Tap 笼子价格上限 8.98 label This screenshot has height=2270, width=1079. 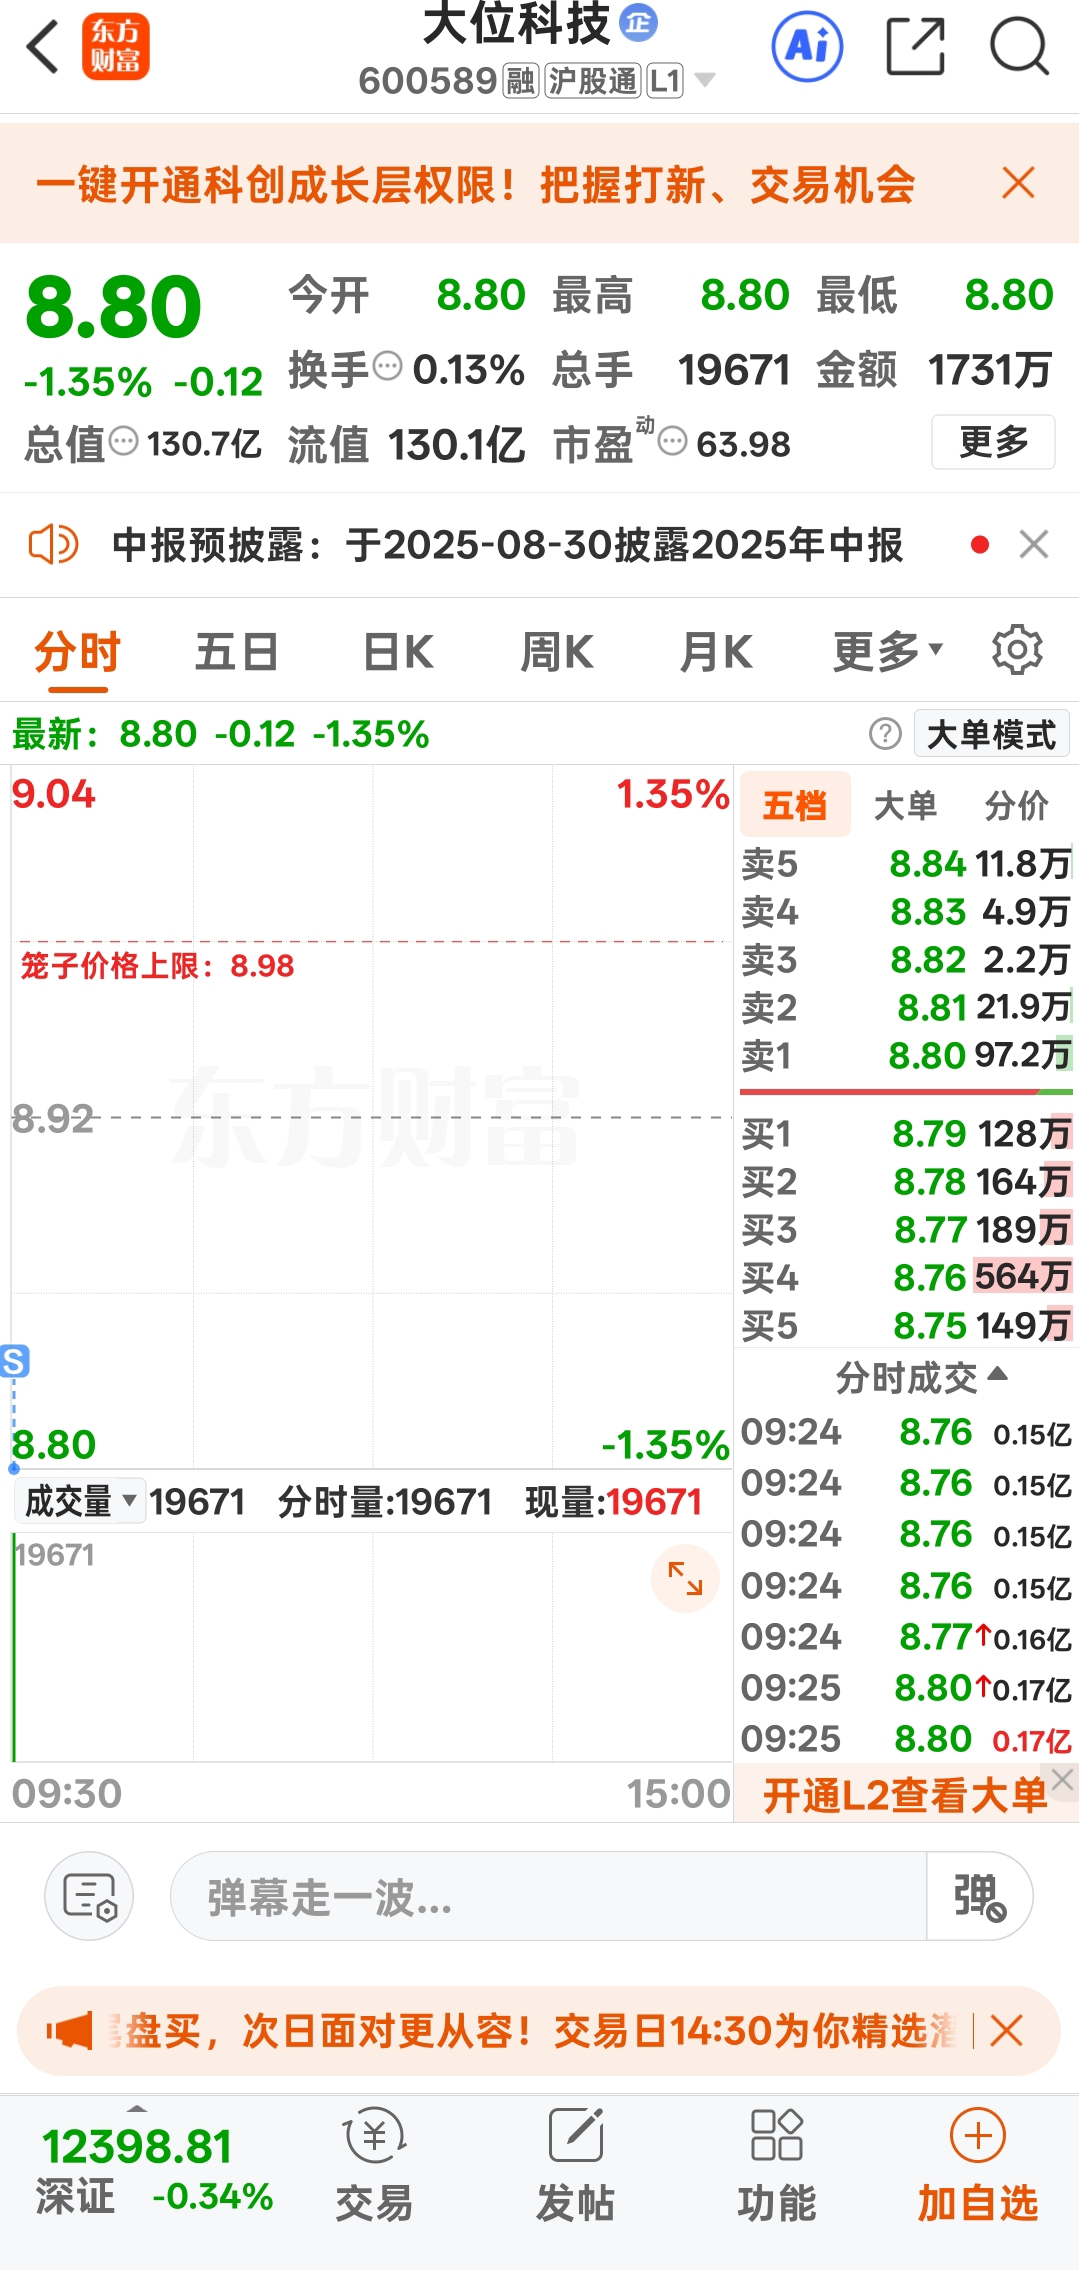point(157,965)
